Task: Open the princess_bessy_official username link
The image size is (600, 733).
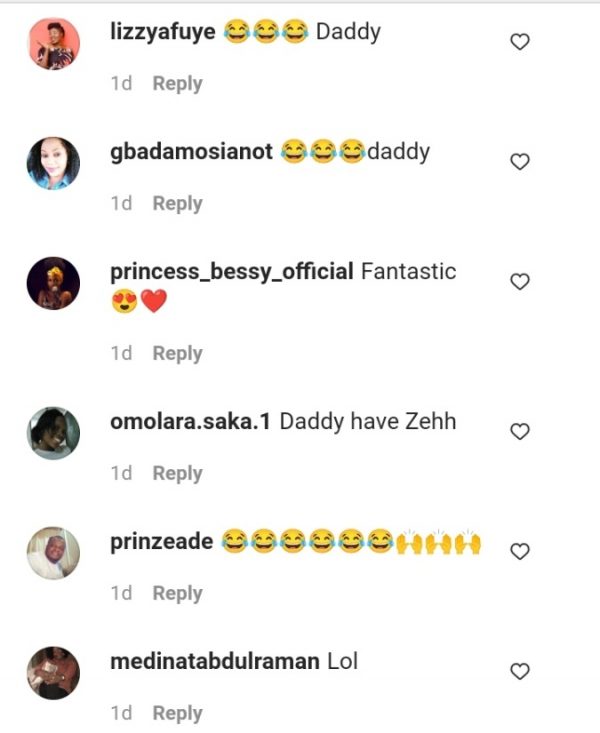Action: 231,272
